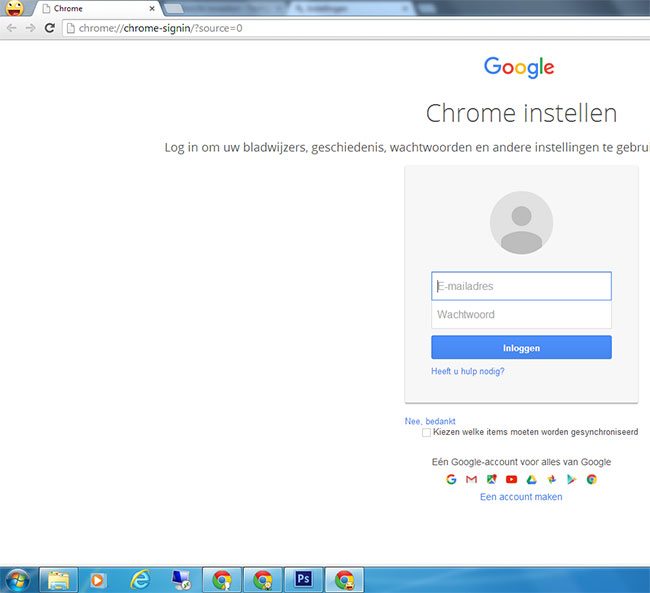
Task: Click the page icon in the address bar
Action: pos(71,28)
